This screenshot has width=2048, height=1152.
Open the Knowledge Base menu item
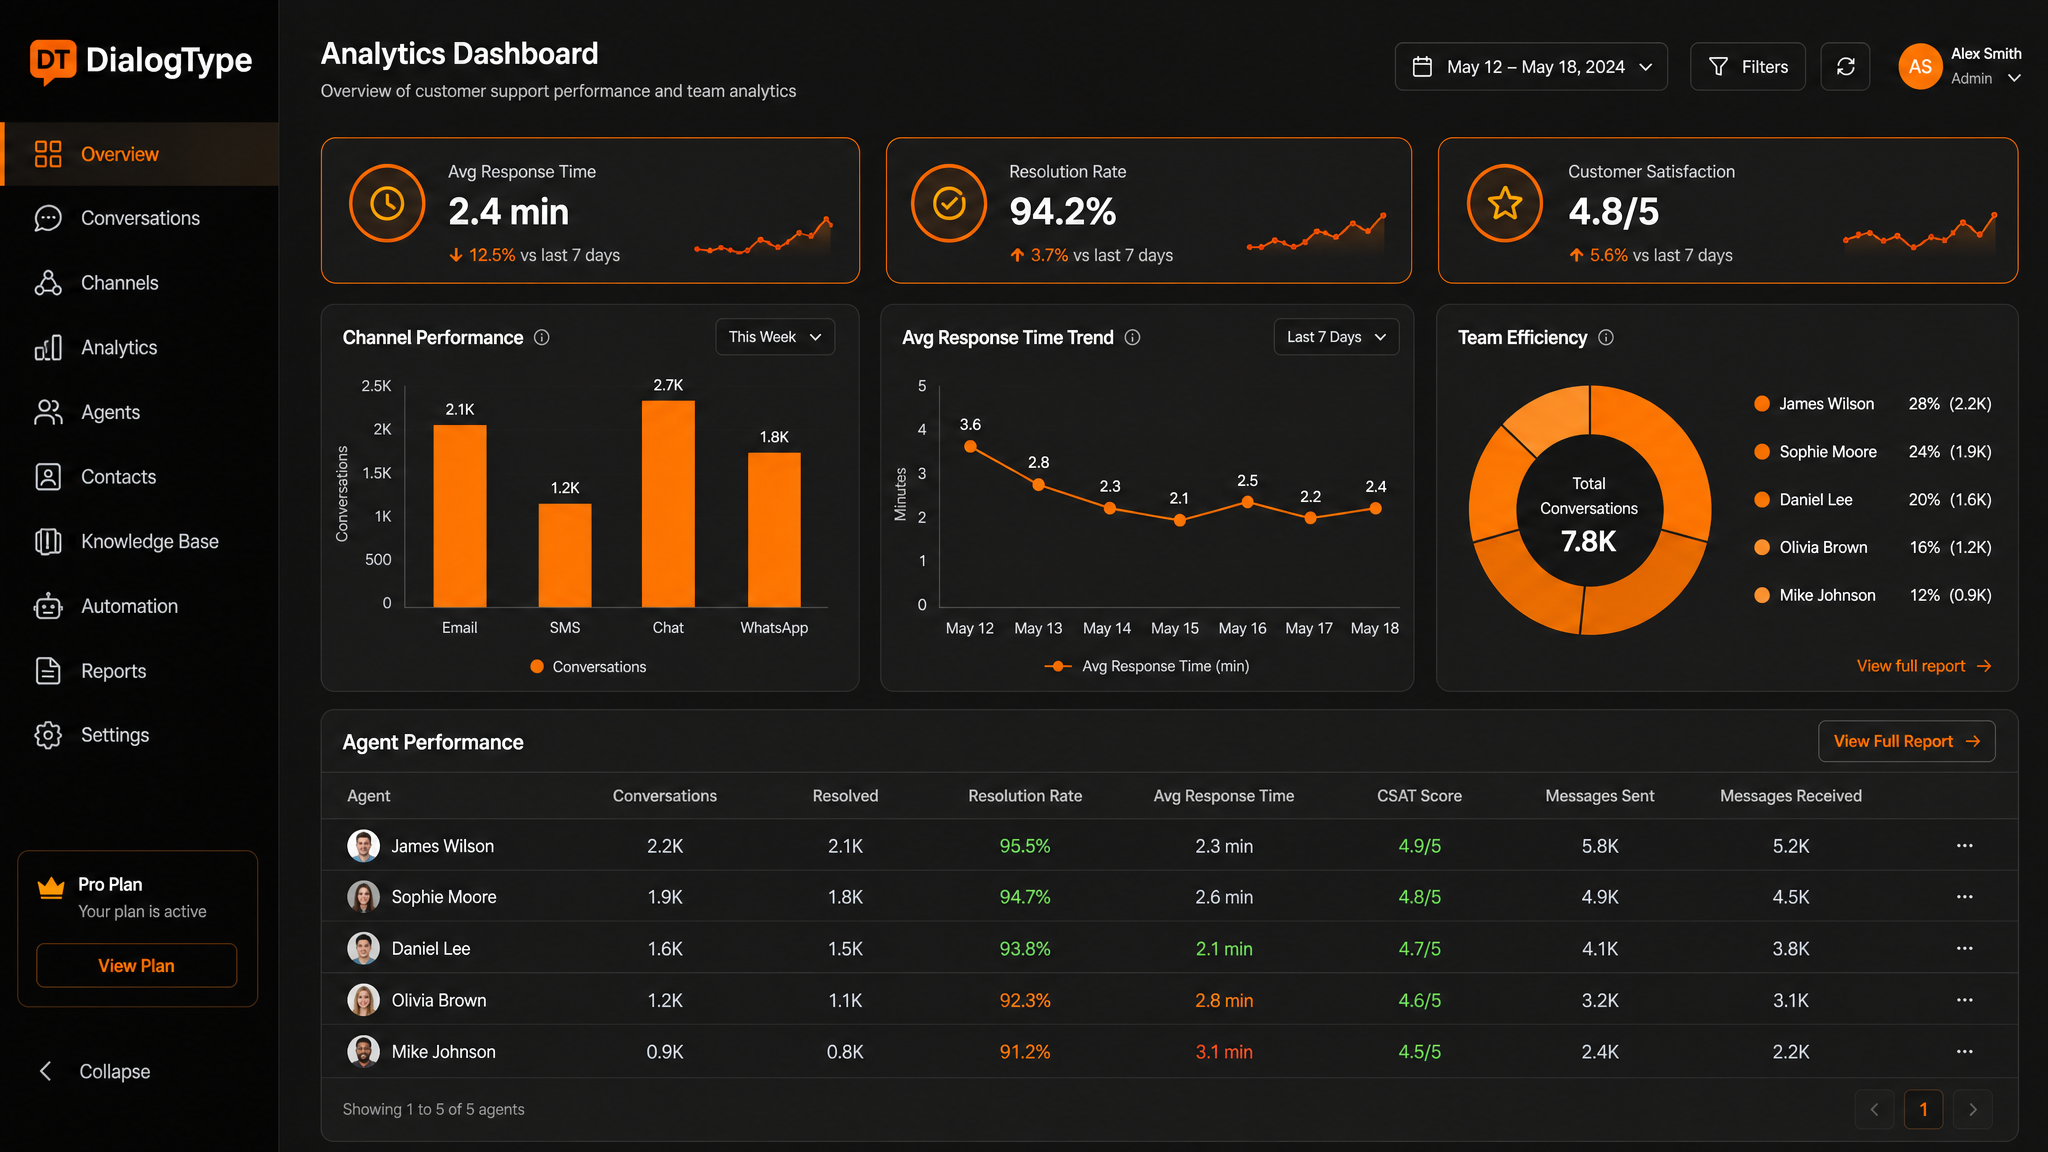140,541
